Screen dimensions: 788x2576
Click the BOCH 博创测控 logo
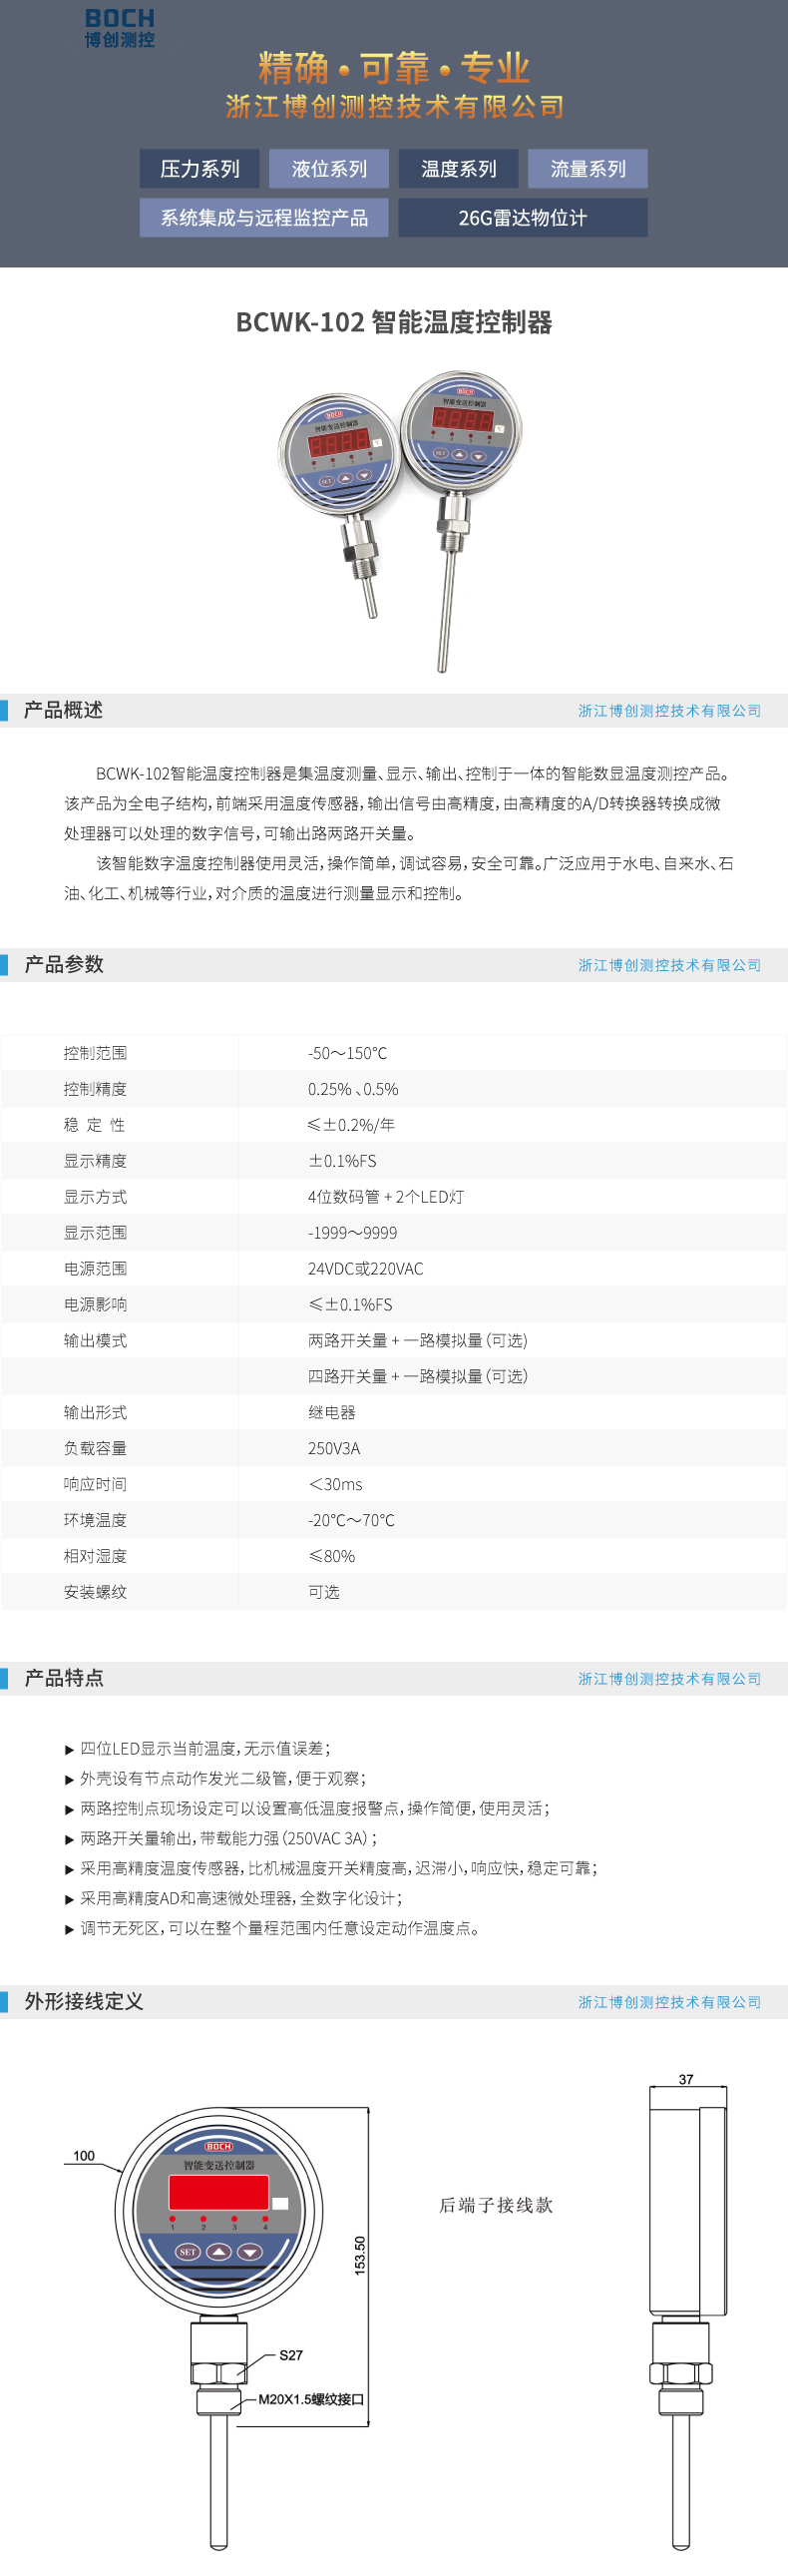click(x=119, y=28)
